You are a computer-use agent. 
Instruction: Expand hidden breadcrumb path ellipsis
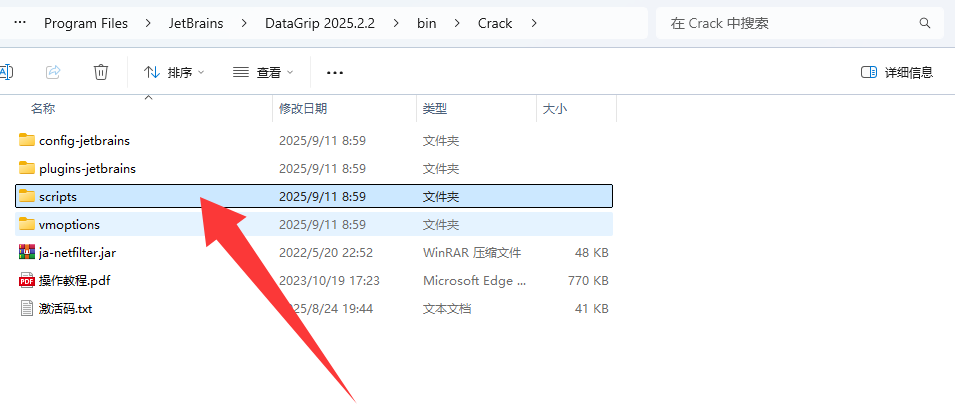click(20, 23)
